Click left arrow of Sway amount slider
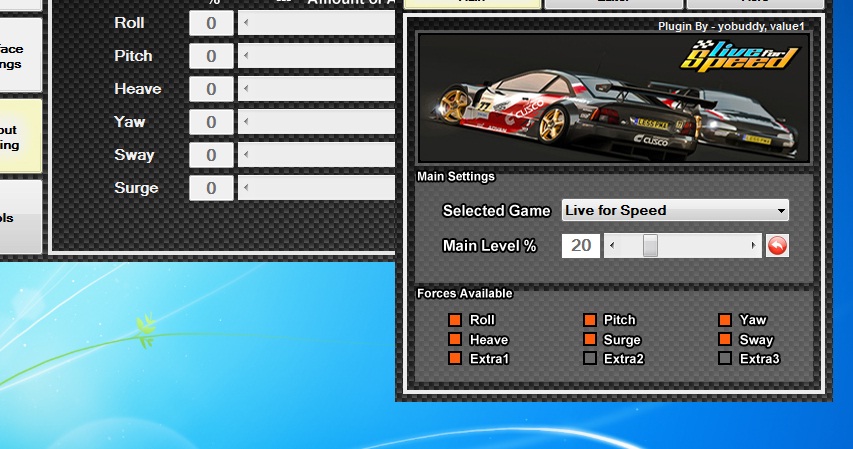 point(246,155)
